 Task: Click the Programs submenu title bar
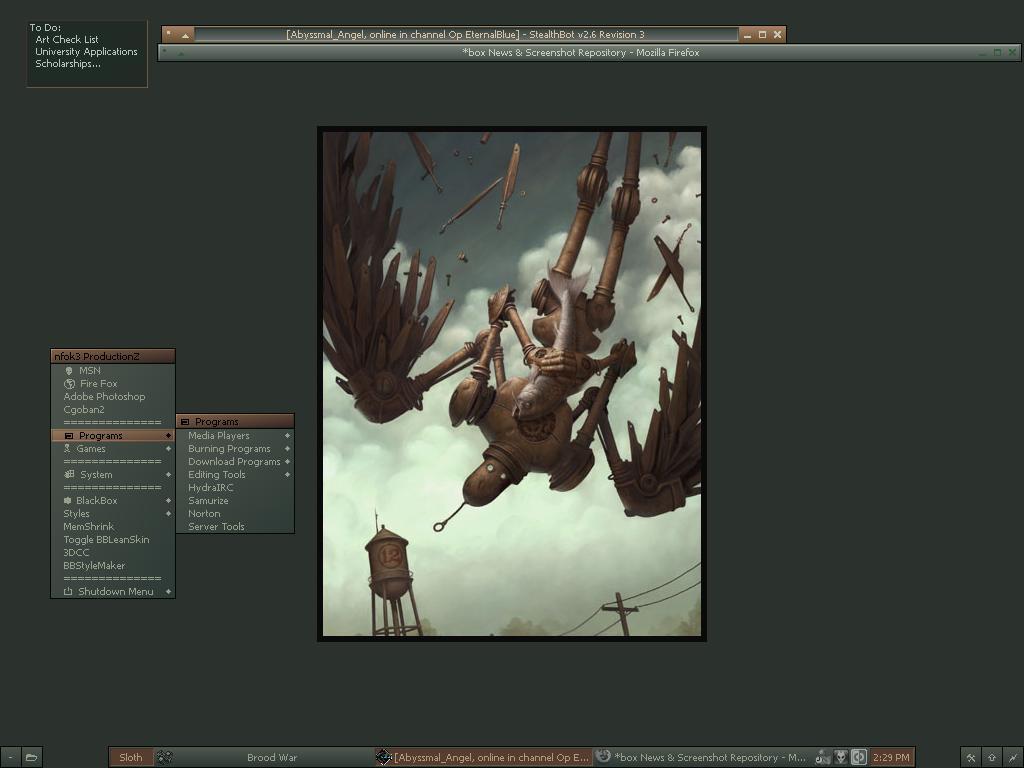pyautogui.click(x=235, y=422)
